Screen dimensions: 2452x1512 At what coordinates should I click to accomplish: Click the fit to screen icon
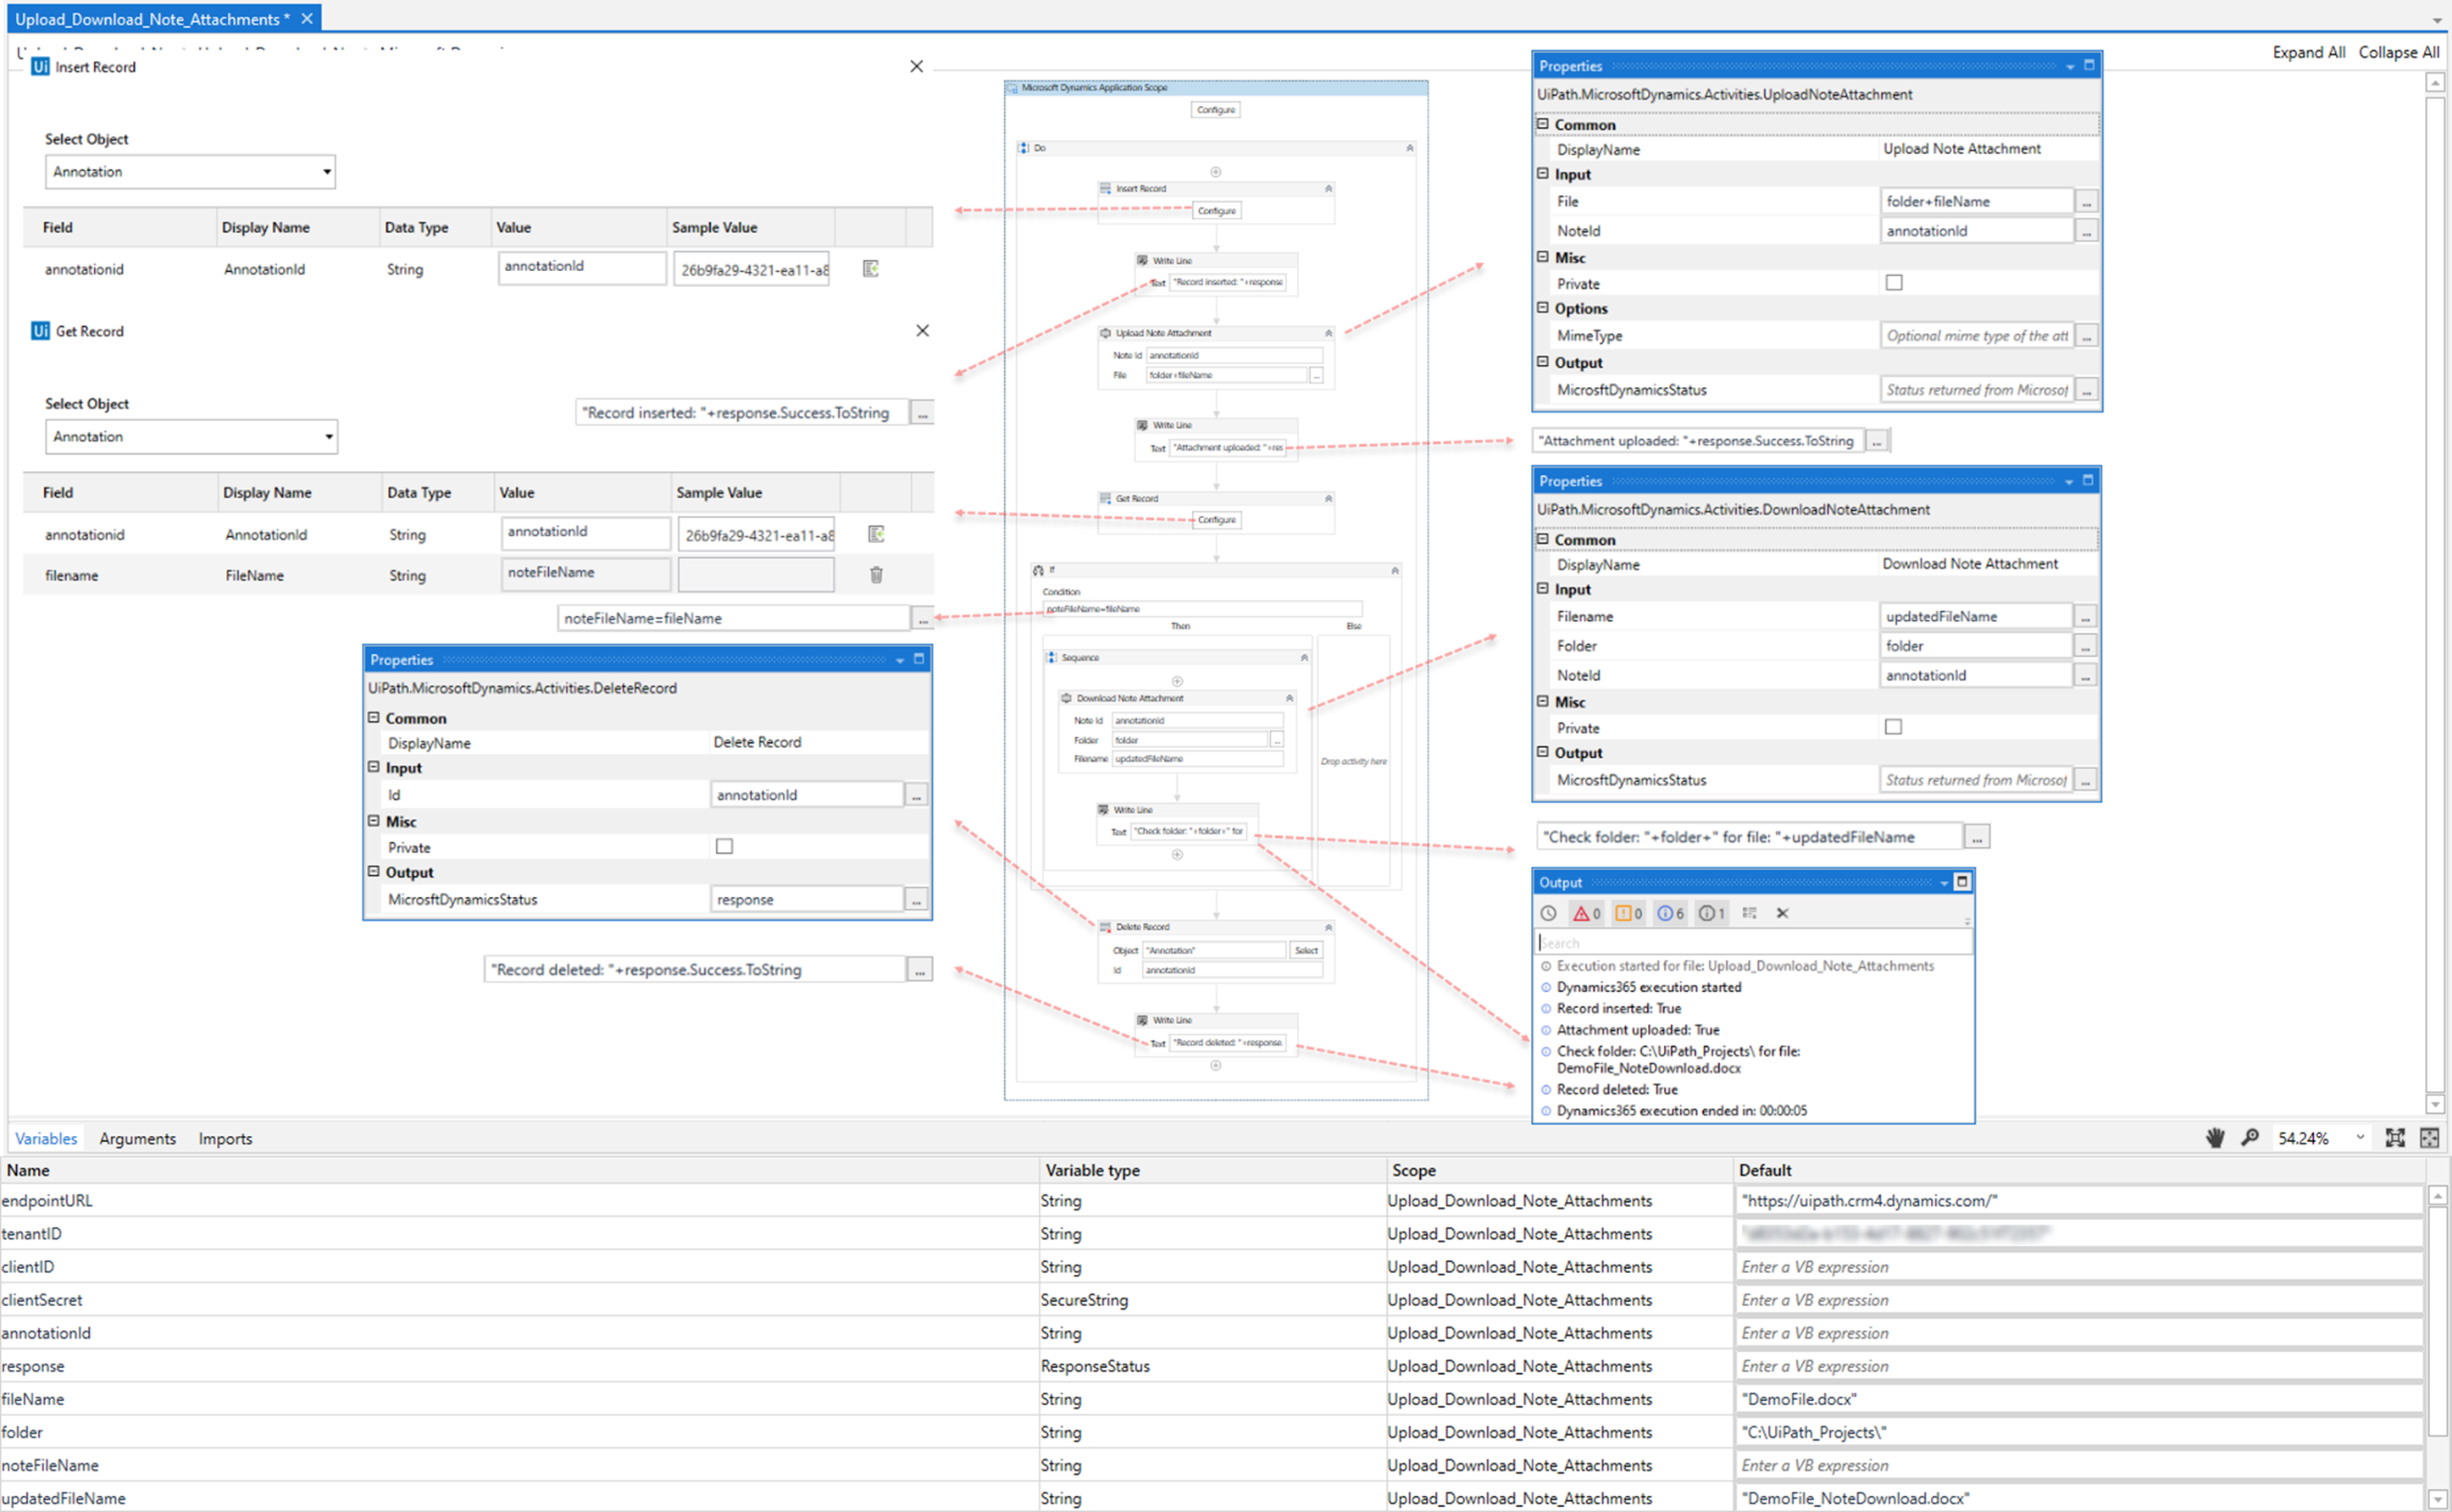pyautogui.click(x=2395, y=1138)
